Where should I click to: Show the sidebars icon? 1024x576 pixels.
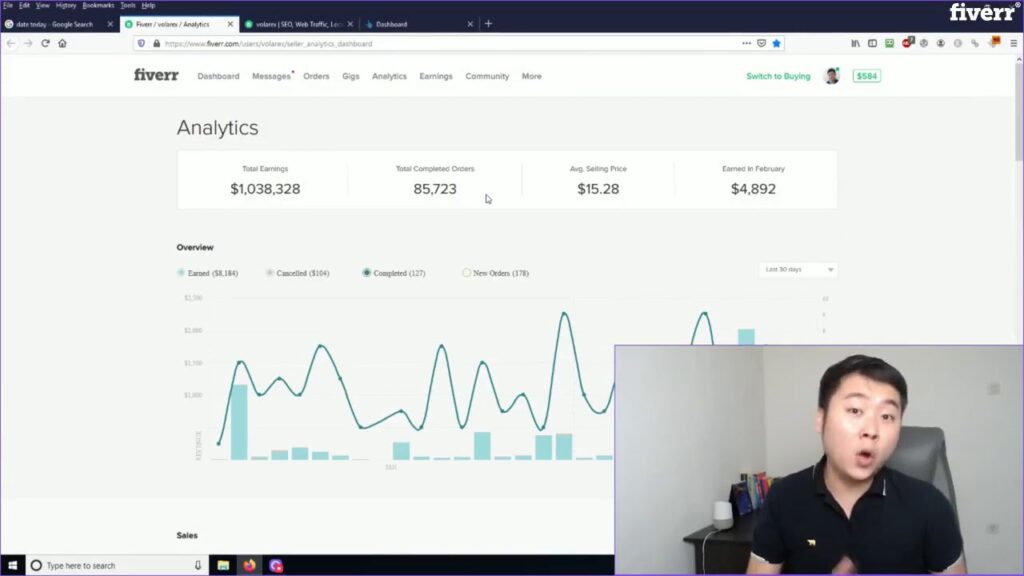872,43
